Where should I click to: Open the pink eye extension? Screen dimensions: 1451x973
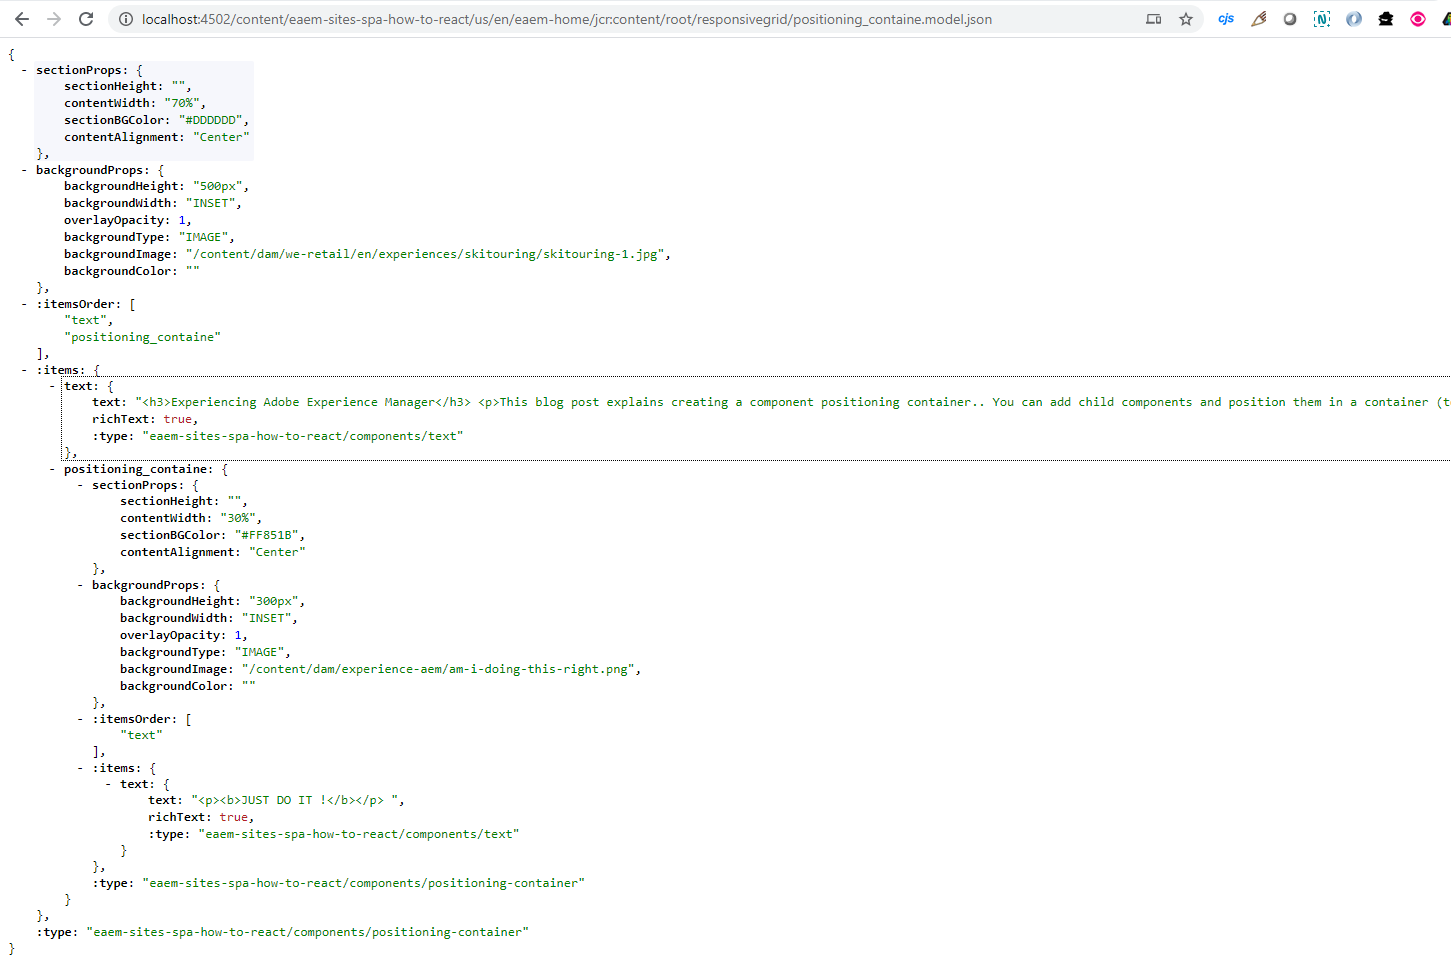tap(1418, 18)
